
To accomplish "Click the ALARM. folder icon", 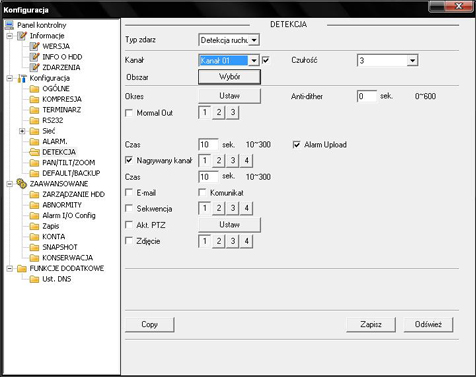I will pos(34,142).
